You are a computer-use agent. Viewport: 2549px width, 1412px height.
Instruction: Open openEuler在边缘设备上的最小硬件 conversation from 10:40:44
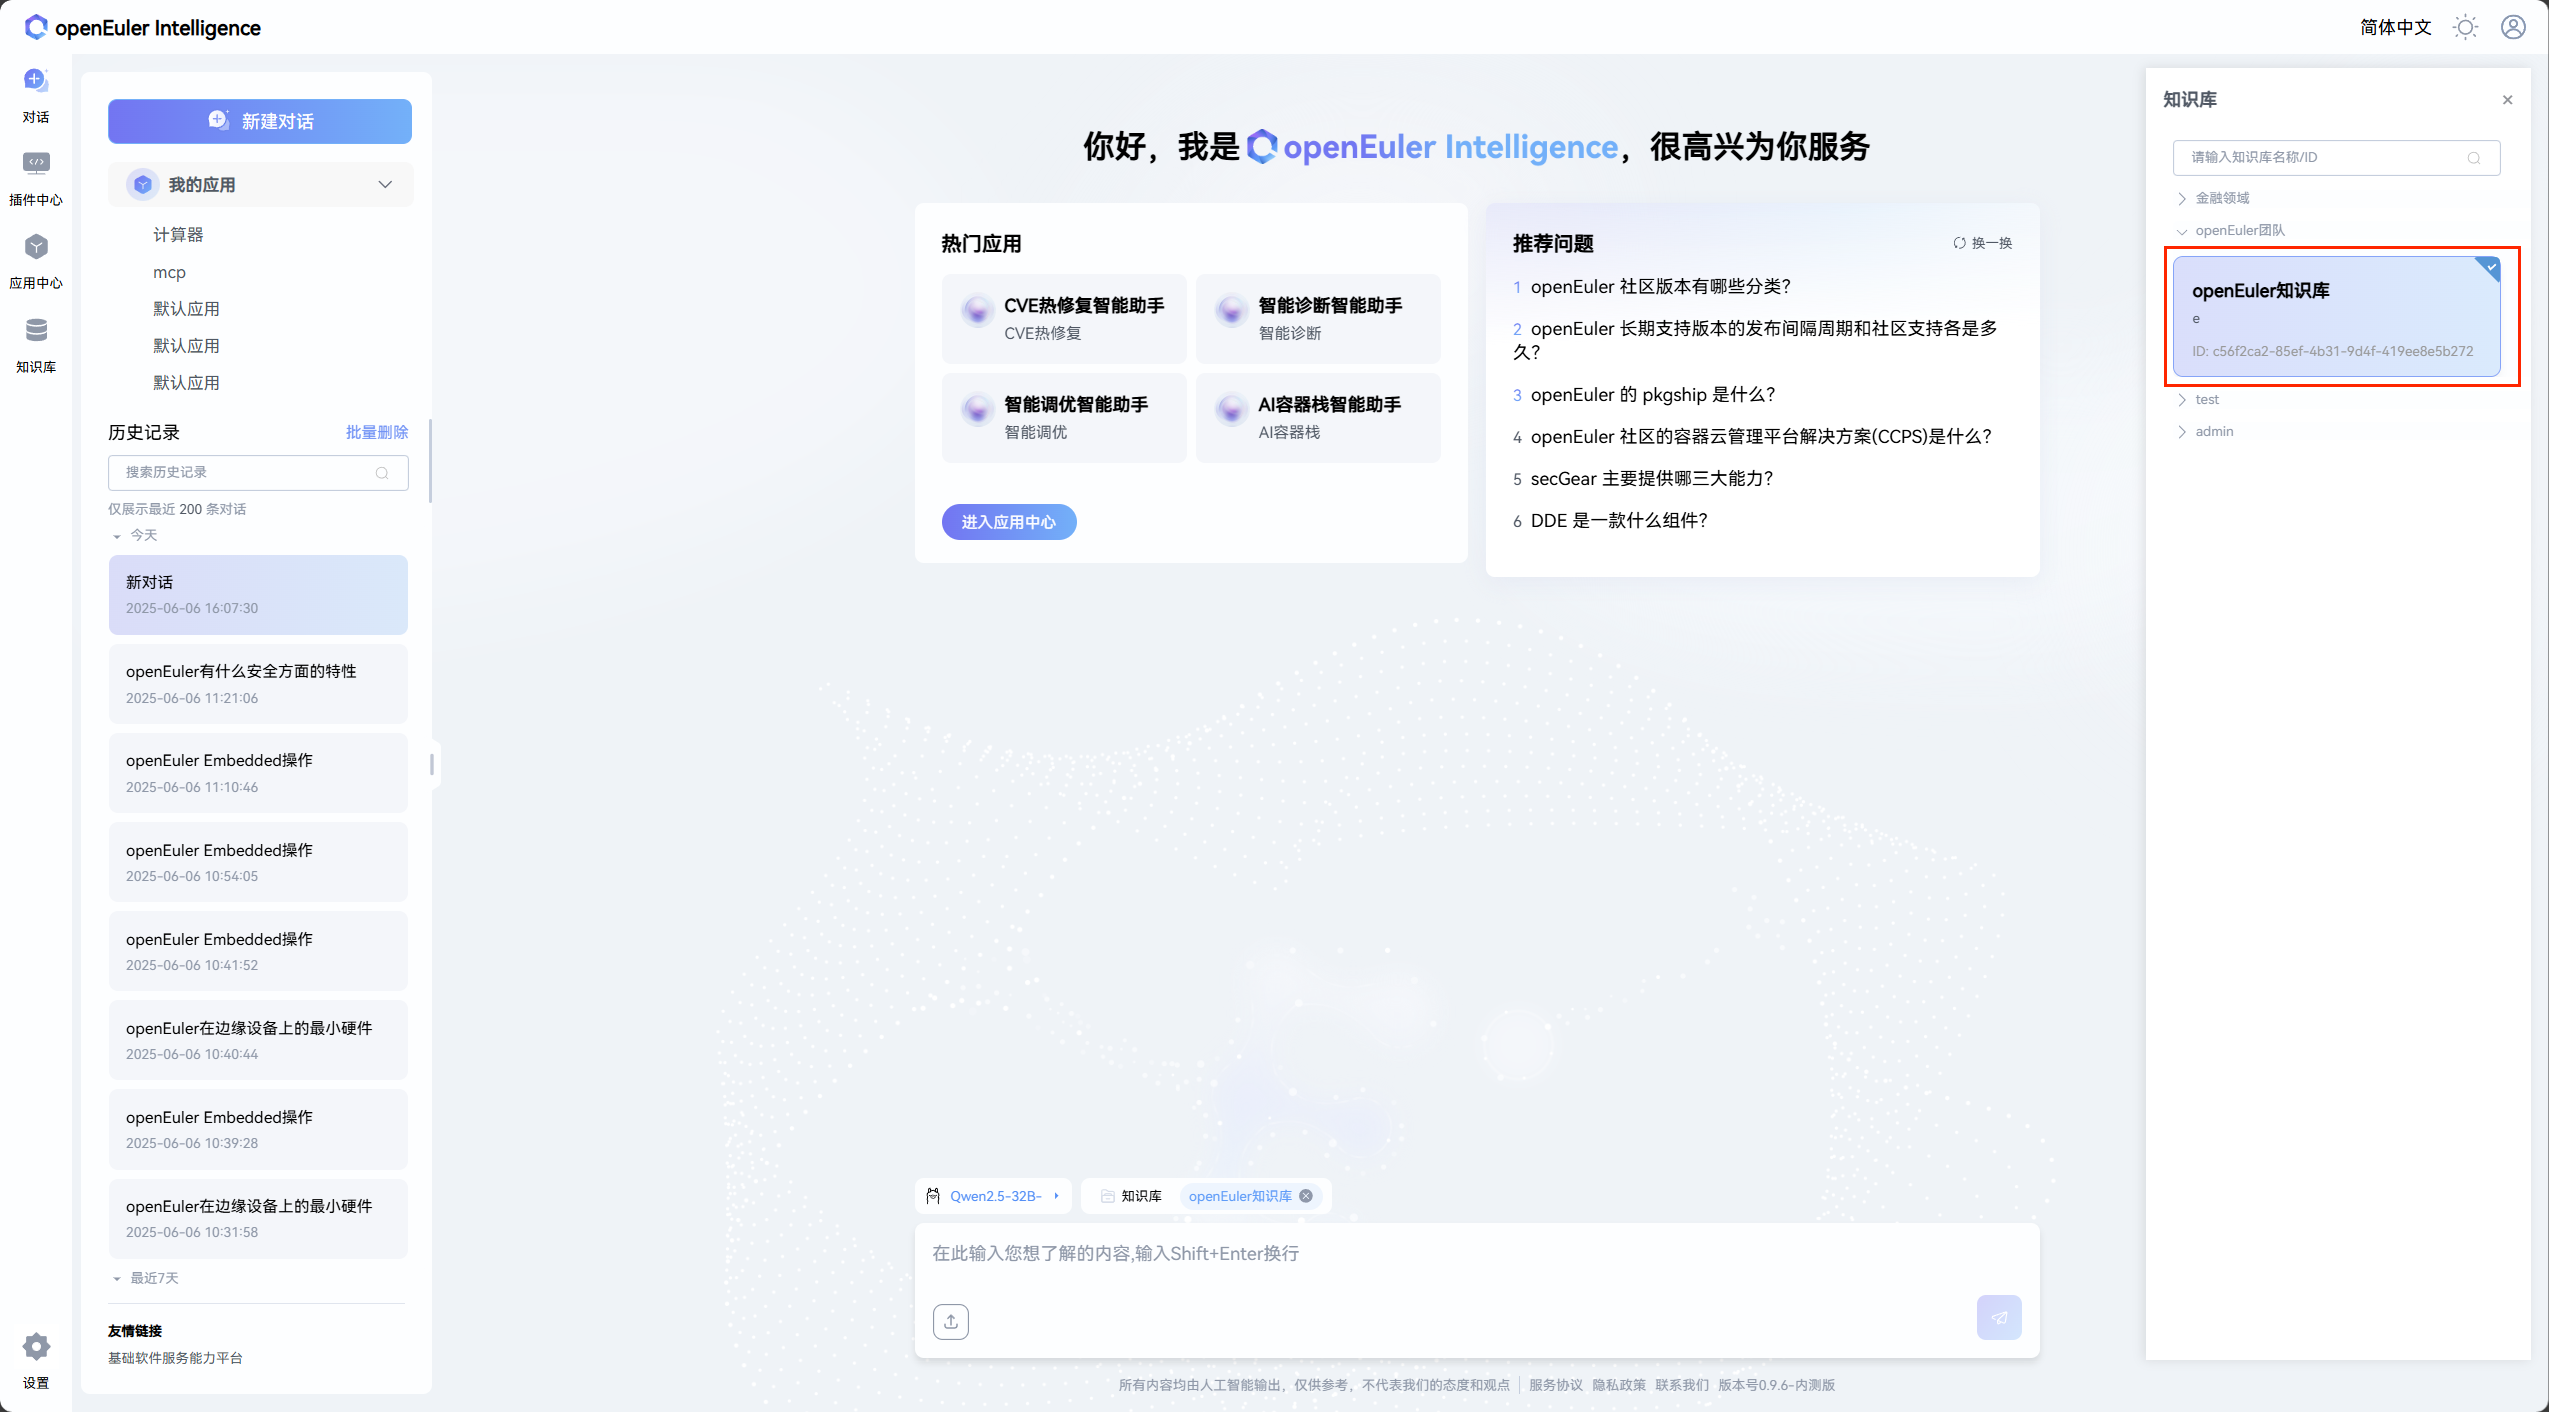point(258,1040)
